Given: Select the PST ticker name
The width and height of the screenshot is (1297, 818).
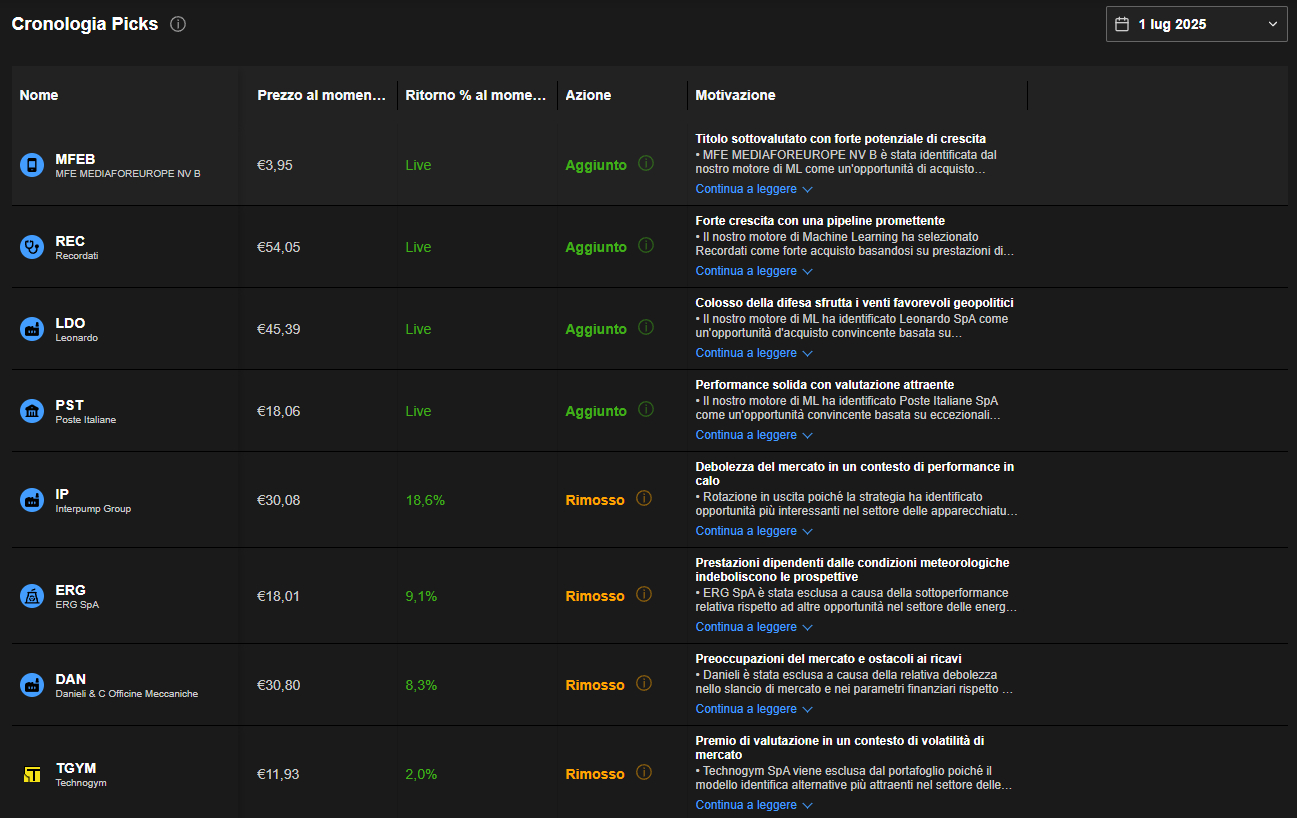Looking at the screenshot, I should [70, 405].
